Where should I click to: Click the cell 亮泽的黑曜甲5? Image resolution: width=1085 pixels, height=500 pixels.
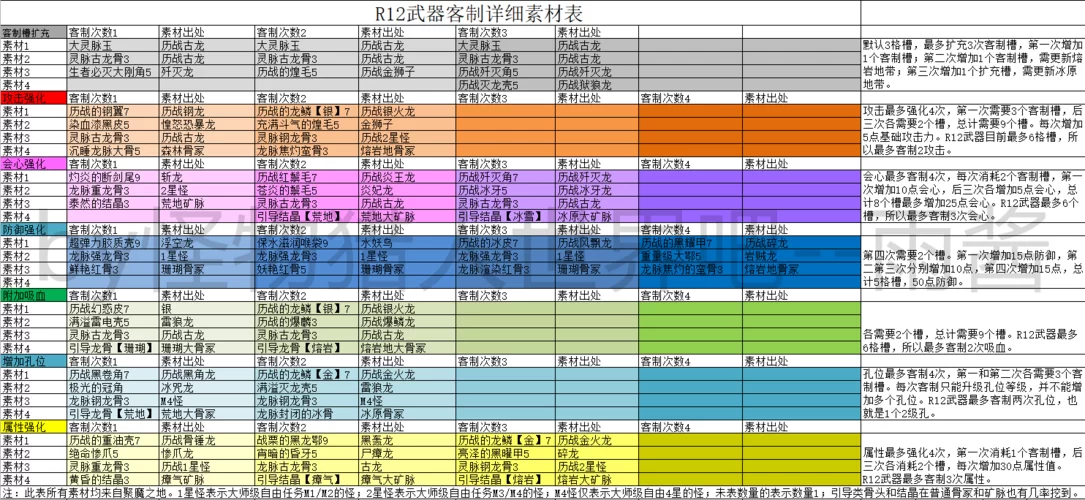504,453
